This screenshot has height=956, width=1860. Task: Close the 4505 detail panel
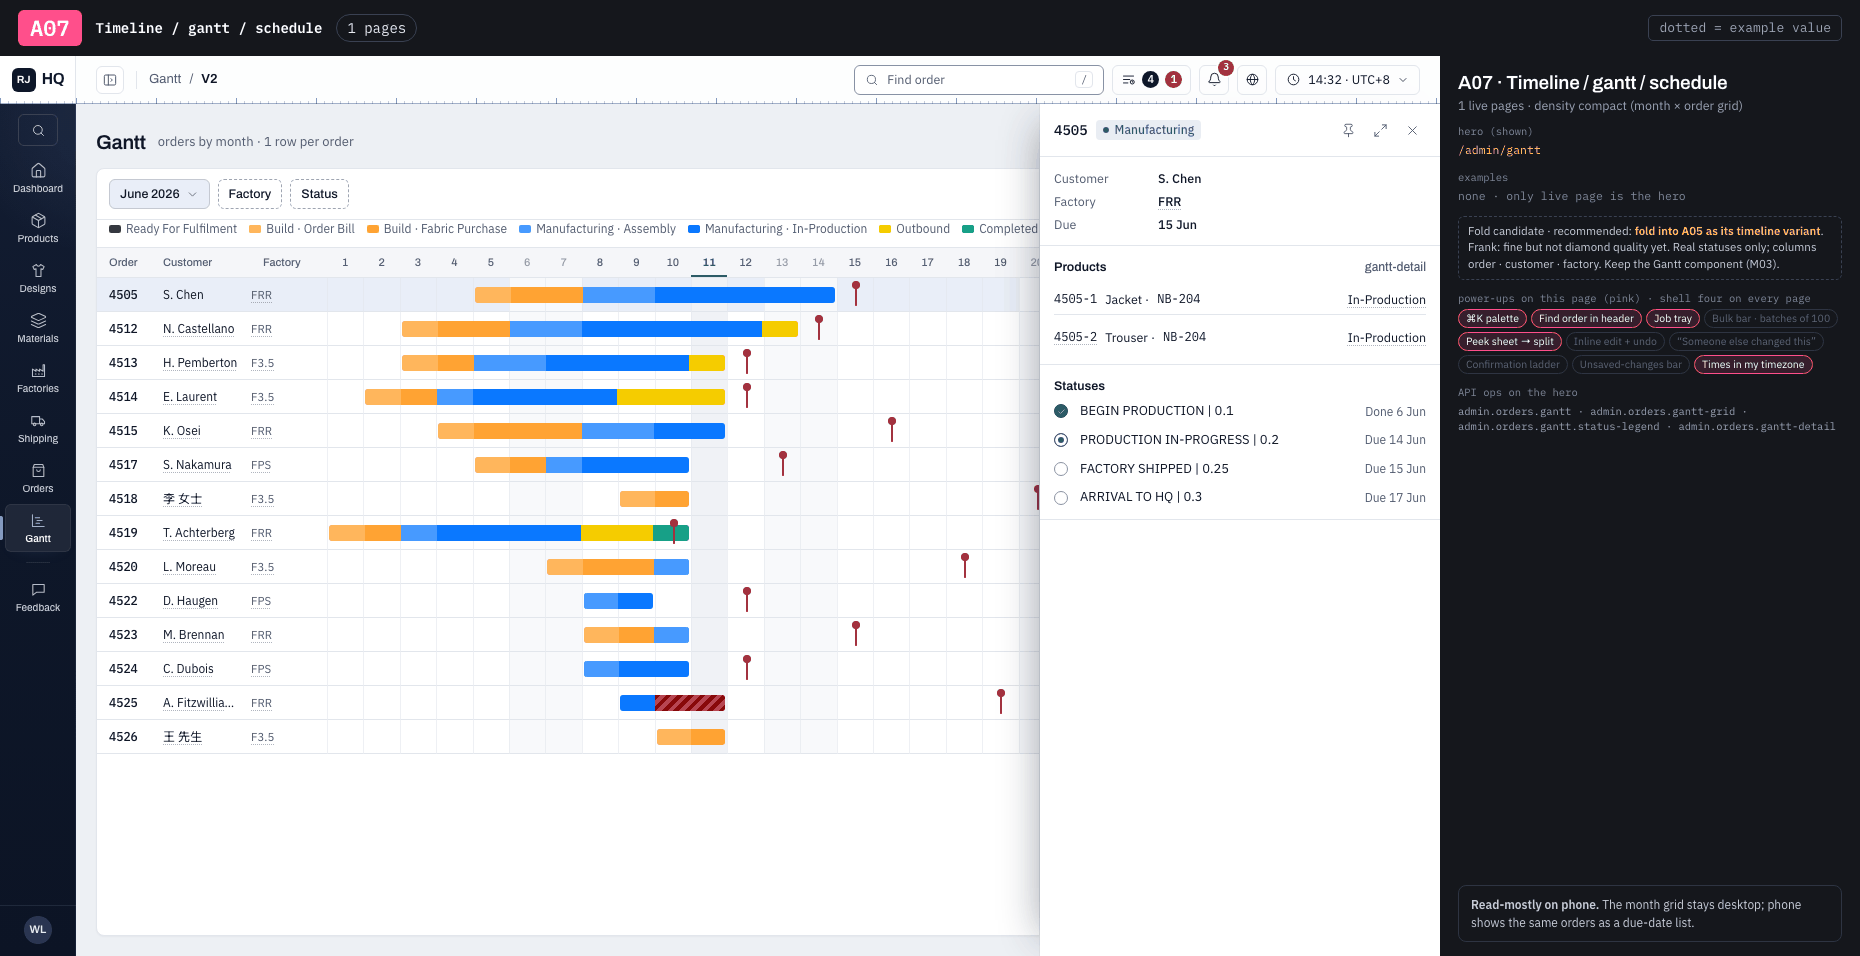coord(1412,130)
